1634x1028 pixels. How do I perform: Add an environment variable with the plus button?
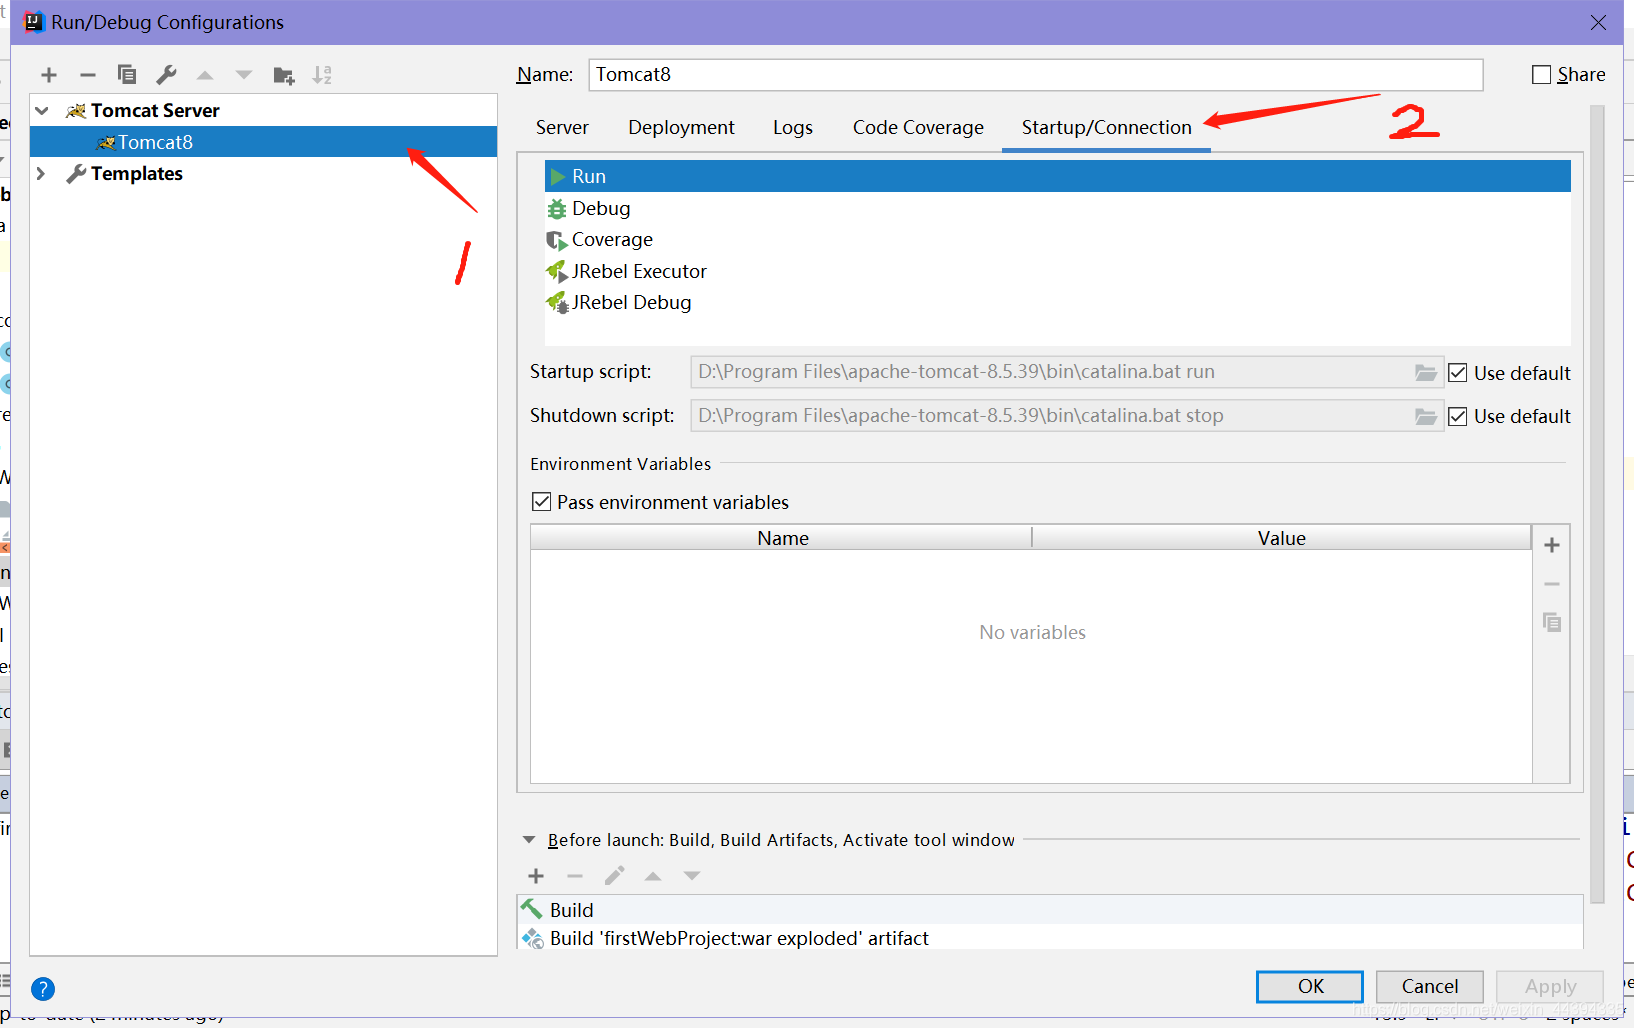(1552, 545)
